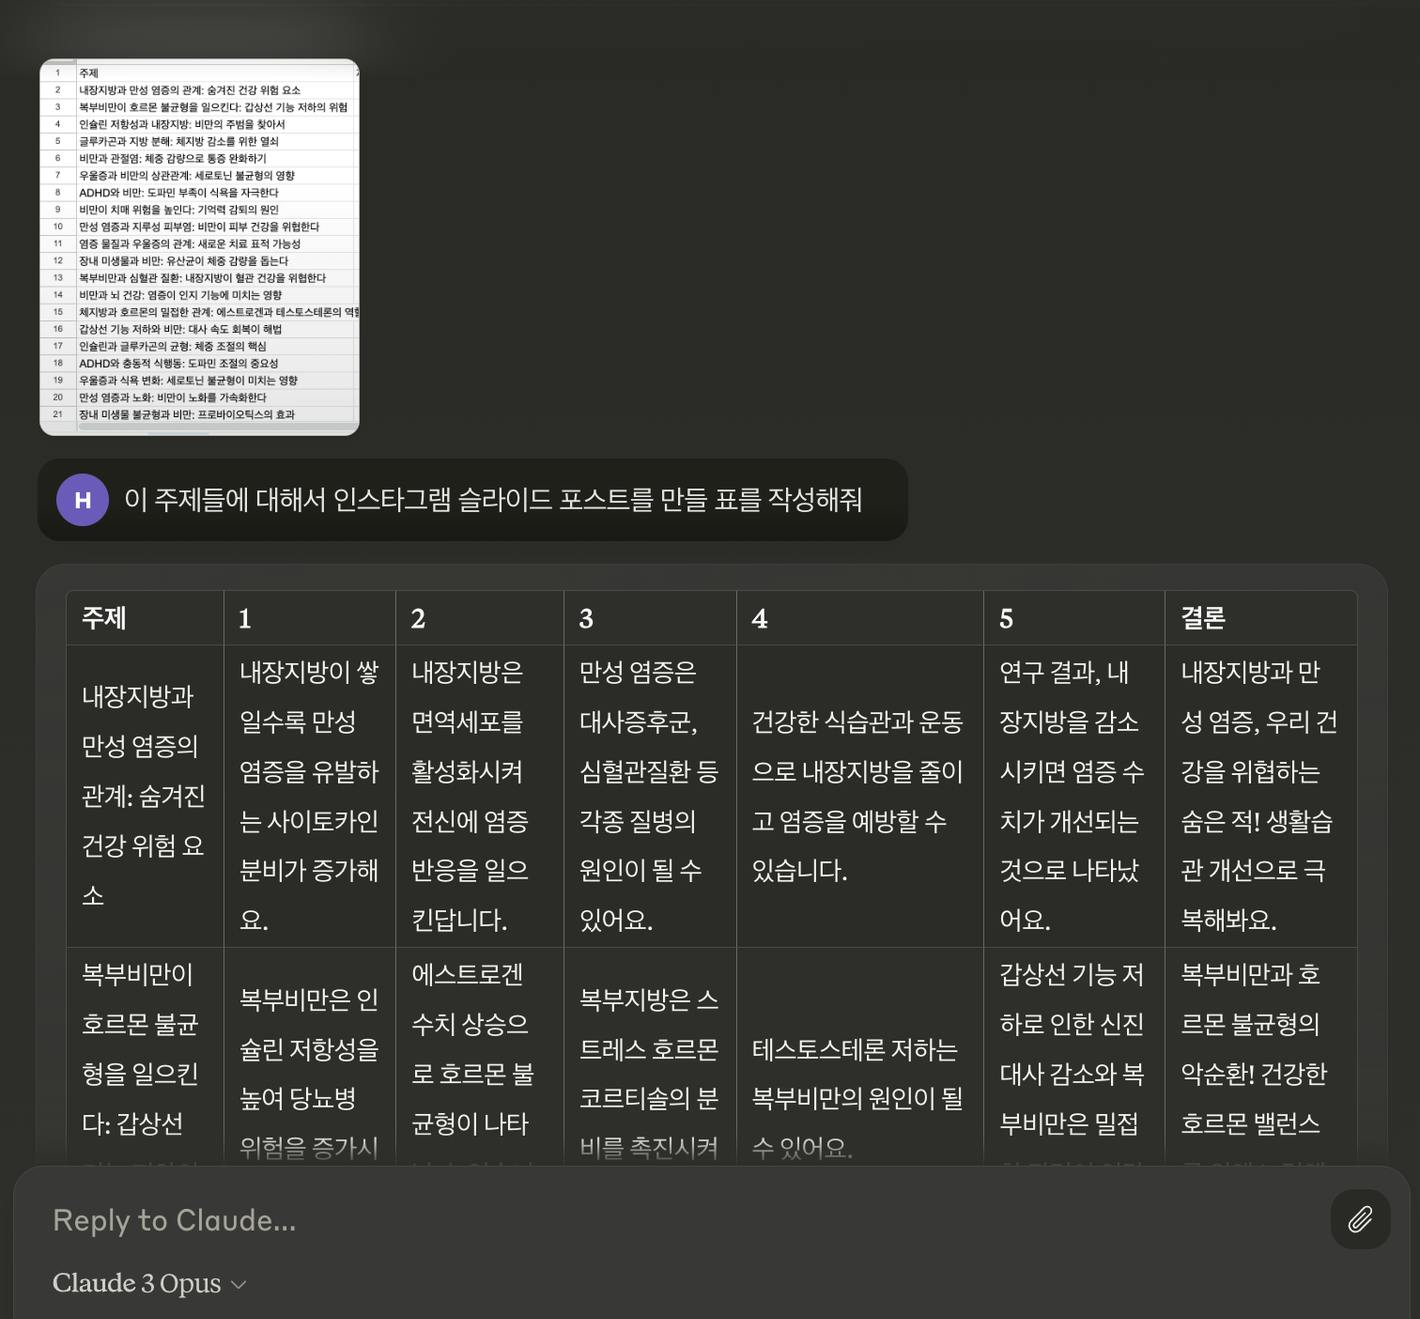Click the cell starting 내장지방이 쌓일수록
The image size is (1420, 1319).
pyautogui.click(x=310, y=796)
